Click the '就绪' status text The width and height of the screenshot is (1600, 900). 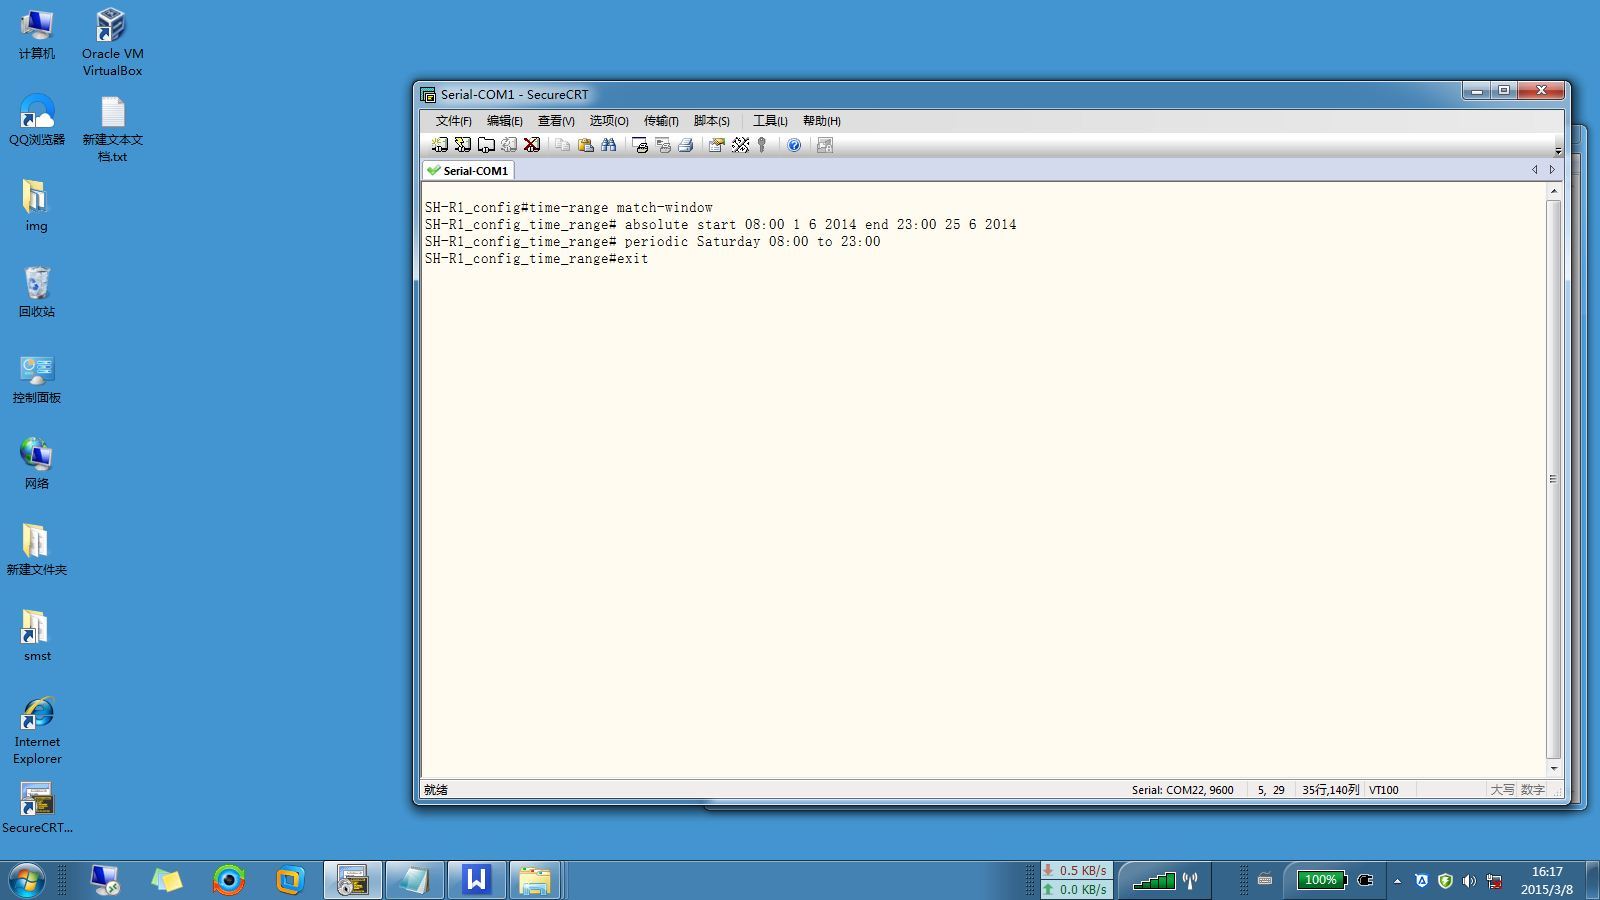[436, 790]
